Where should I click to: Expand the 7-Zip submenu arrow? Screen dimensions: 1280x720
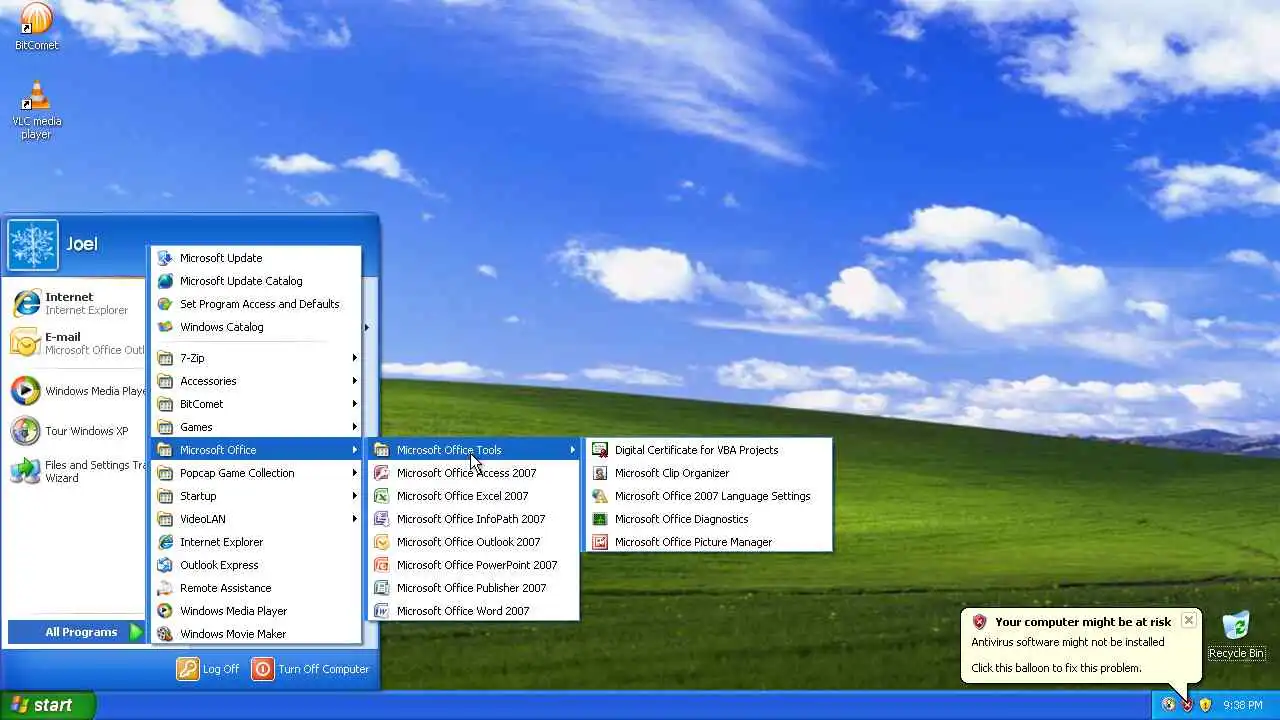(x=354, y=358)
